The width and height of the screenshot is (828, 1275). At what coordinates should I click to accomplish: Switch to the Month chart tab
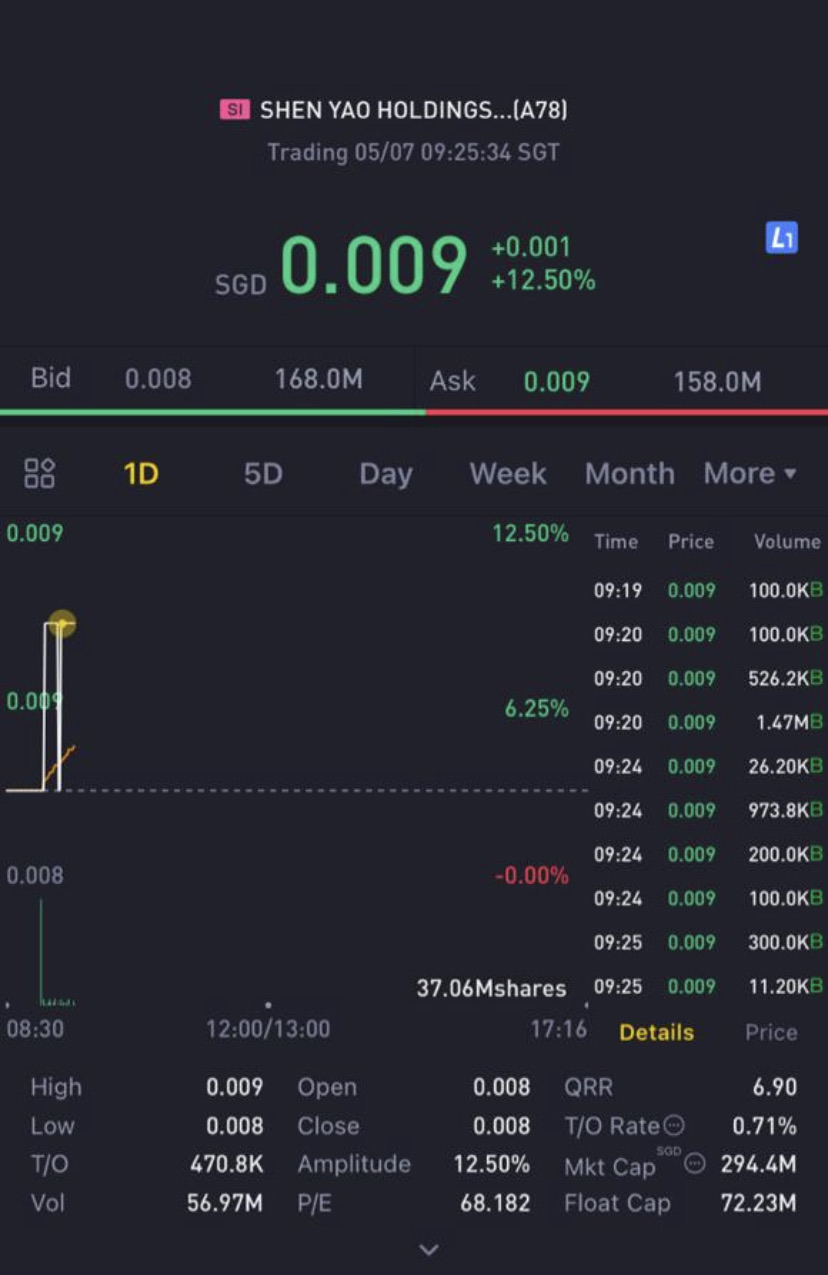pos(629,473)
